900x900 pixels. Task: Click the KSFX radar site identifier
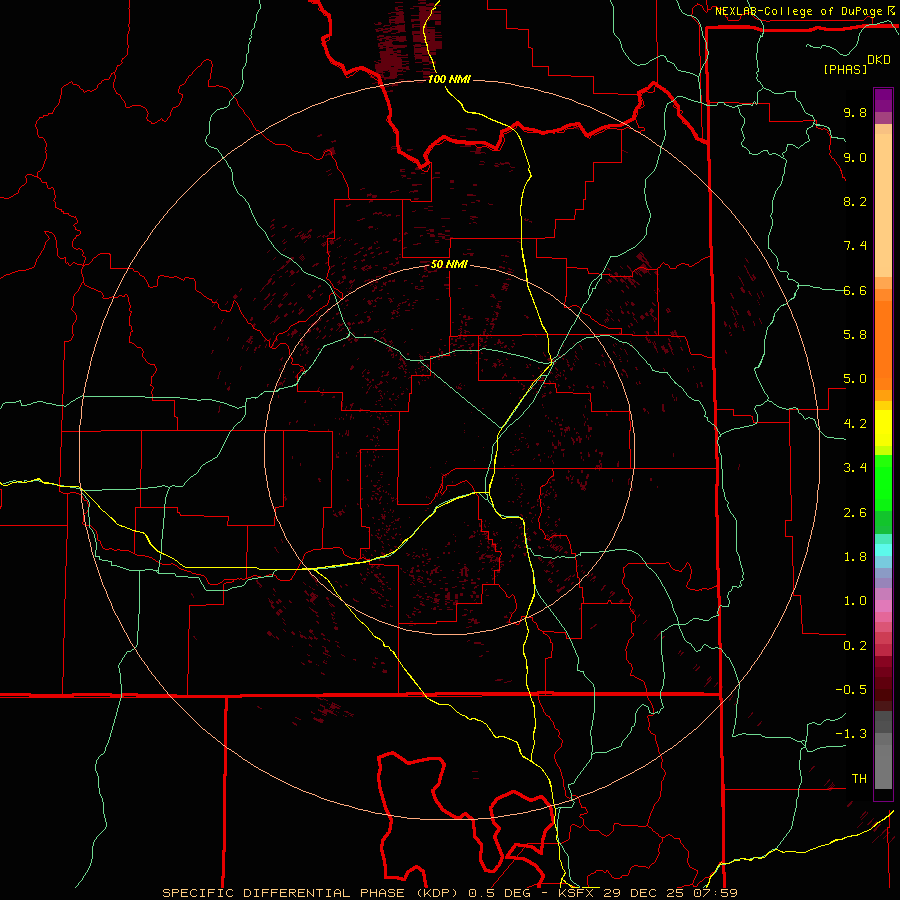pyautogui.click(x=576, y=893)
